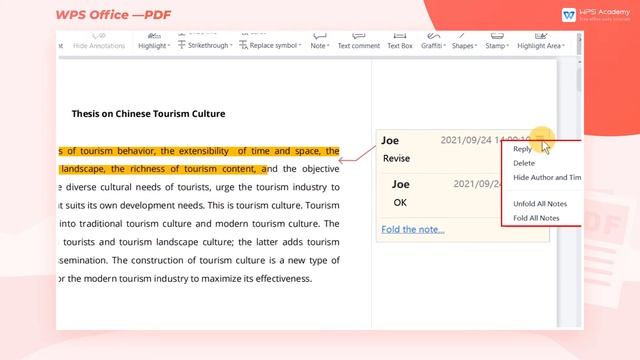This screenshot has width=640, height=360.
Task: Expand the Note dropdown arrow
Action: [x=328, y=46]
